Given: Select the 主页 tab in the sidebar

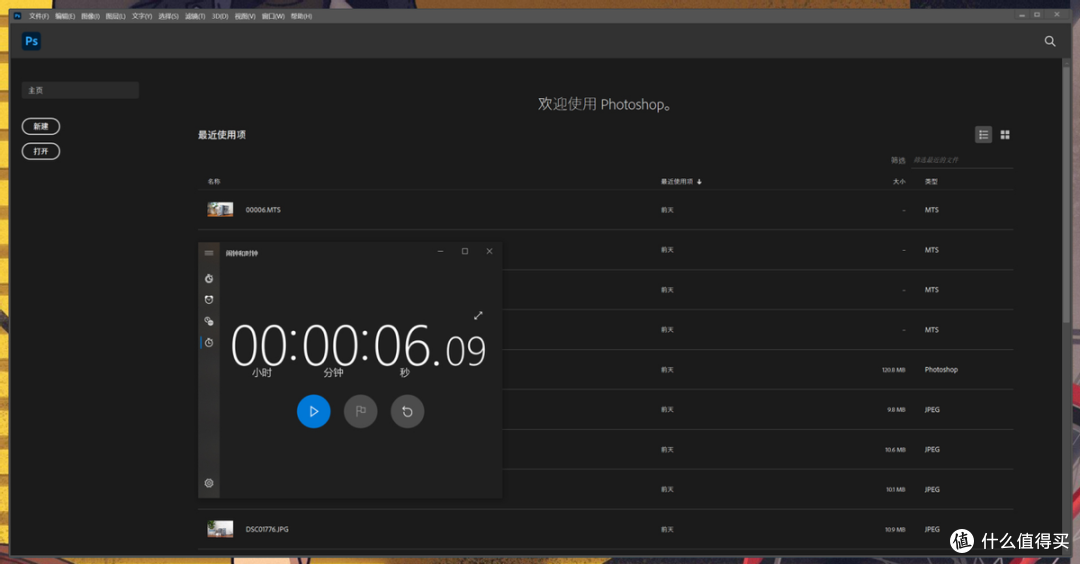Looking at the screenshot, I should click(80, 90).
